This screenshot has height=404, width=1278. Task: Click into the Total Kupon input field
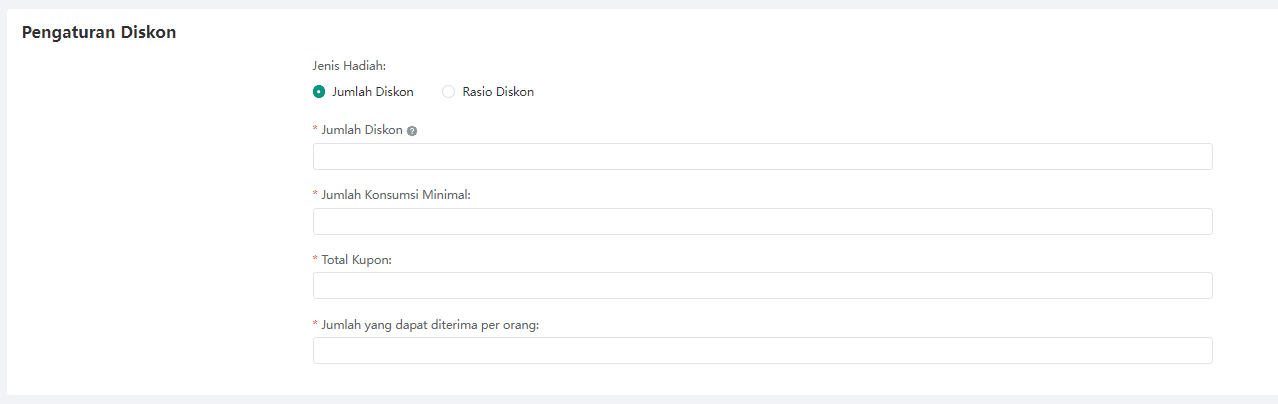763,286
